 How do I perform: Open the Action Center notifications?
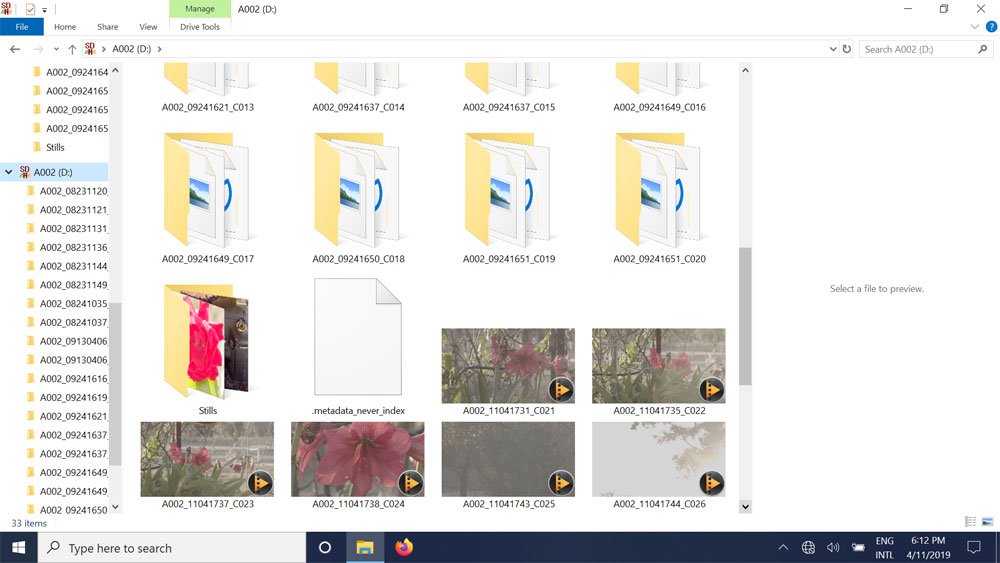[974, 548]
